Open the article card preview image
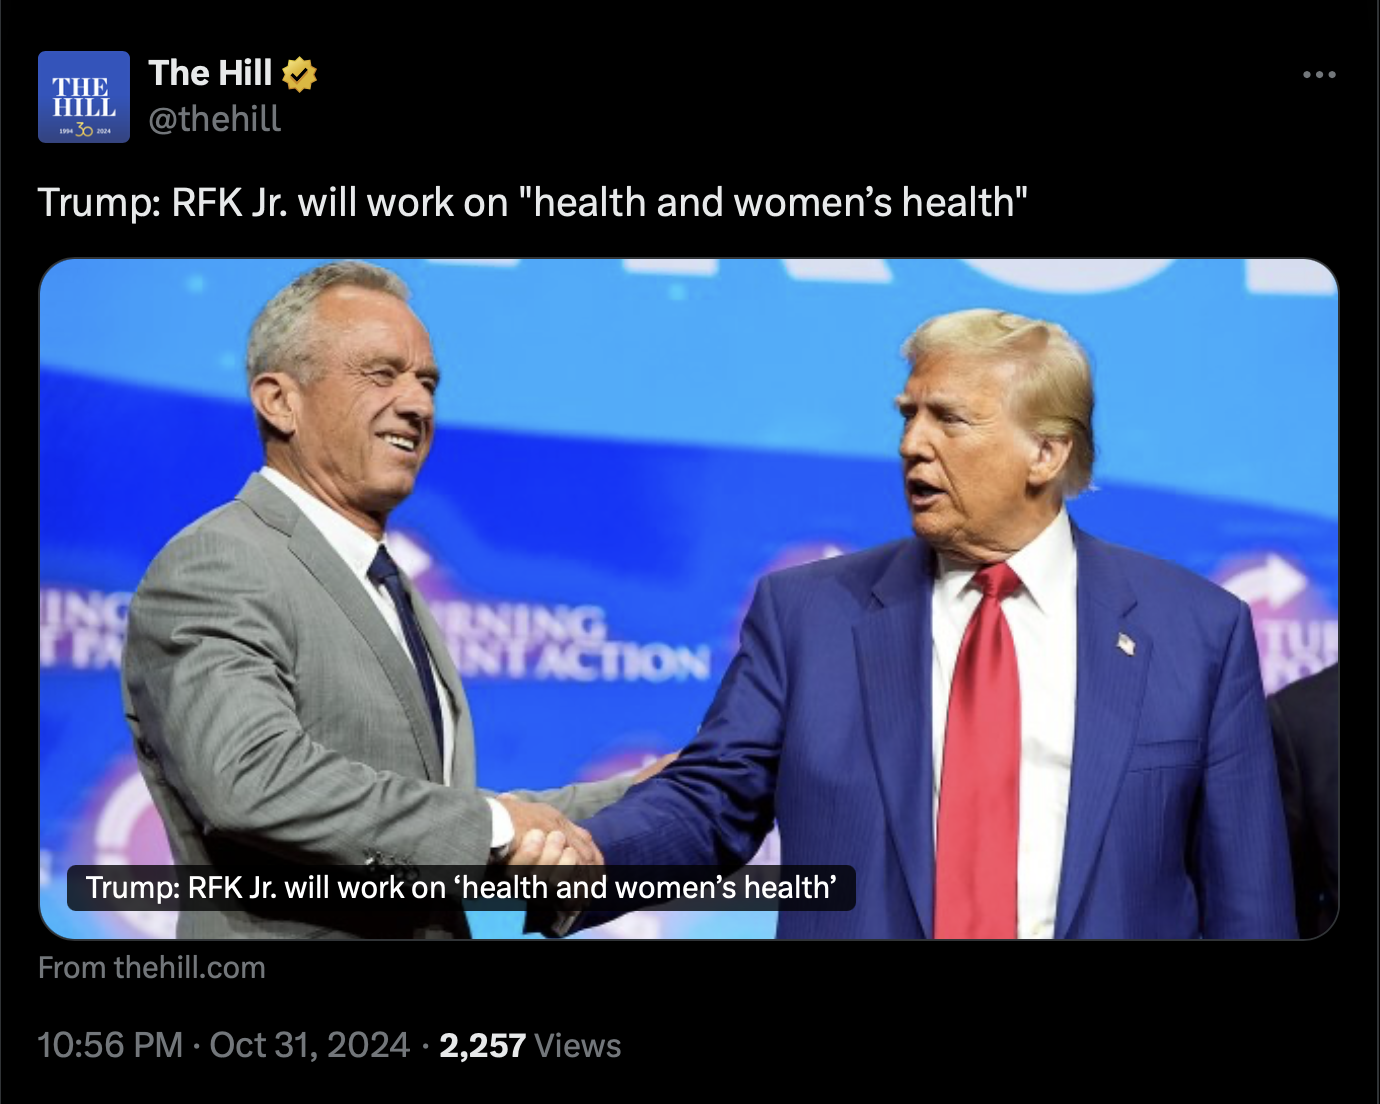Screen dimensions: 1380x1104 tap(689, 599)
